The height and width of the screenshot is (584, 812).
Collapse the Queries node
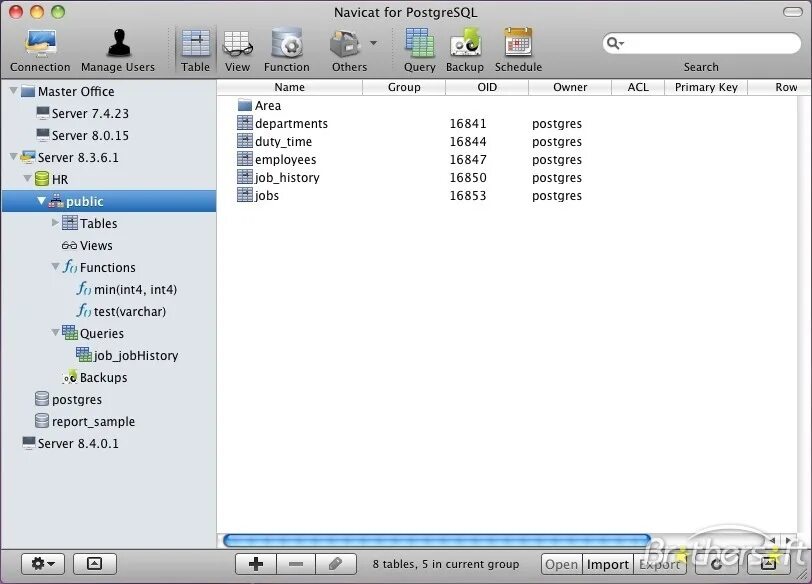[x=55, y=333]
